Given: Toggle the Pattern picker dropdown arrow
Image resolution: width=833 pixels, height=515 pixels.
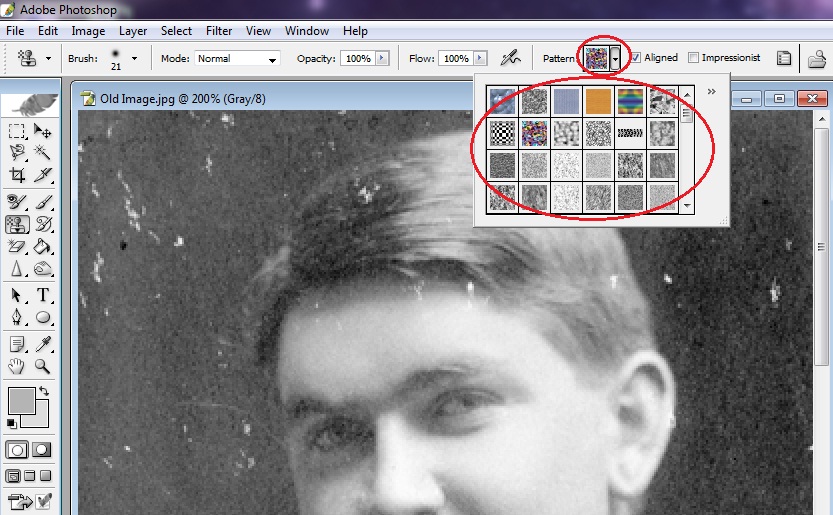Looking at the screenshot, I should [x=615, y=58].
